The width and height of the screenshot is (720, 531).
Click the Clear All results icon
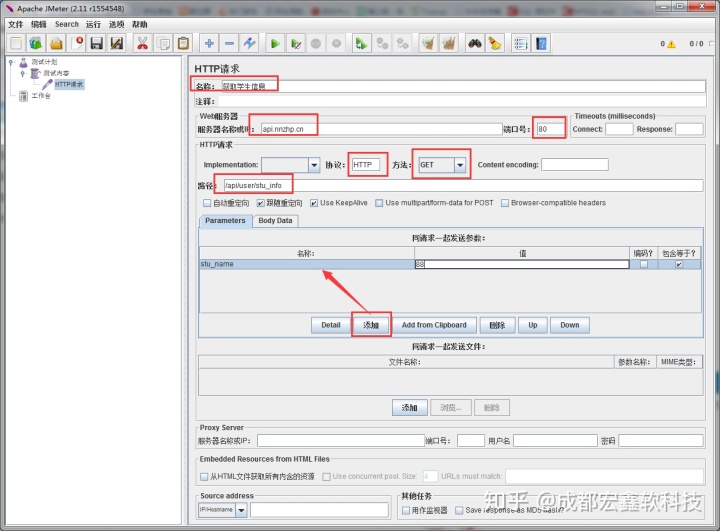449,44
